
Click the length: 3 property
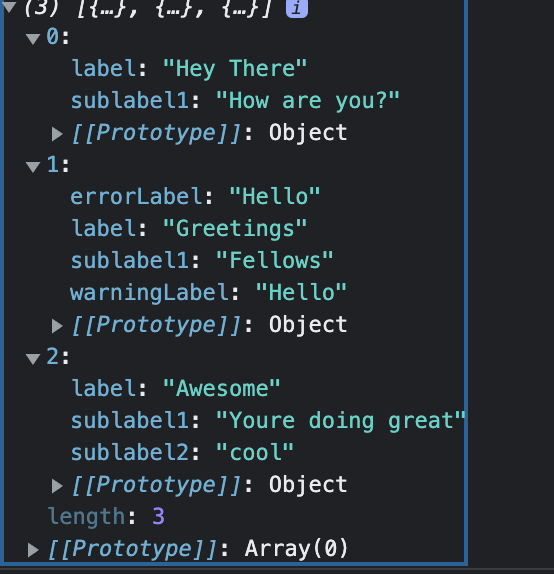(x=106, y=517)
